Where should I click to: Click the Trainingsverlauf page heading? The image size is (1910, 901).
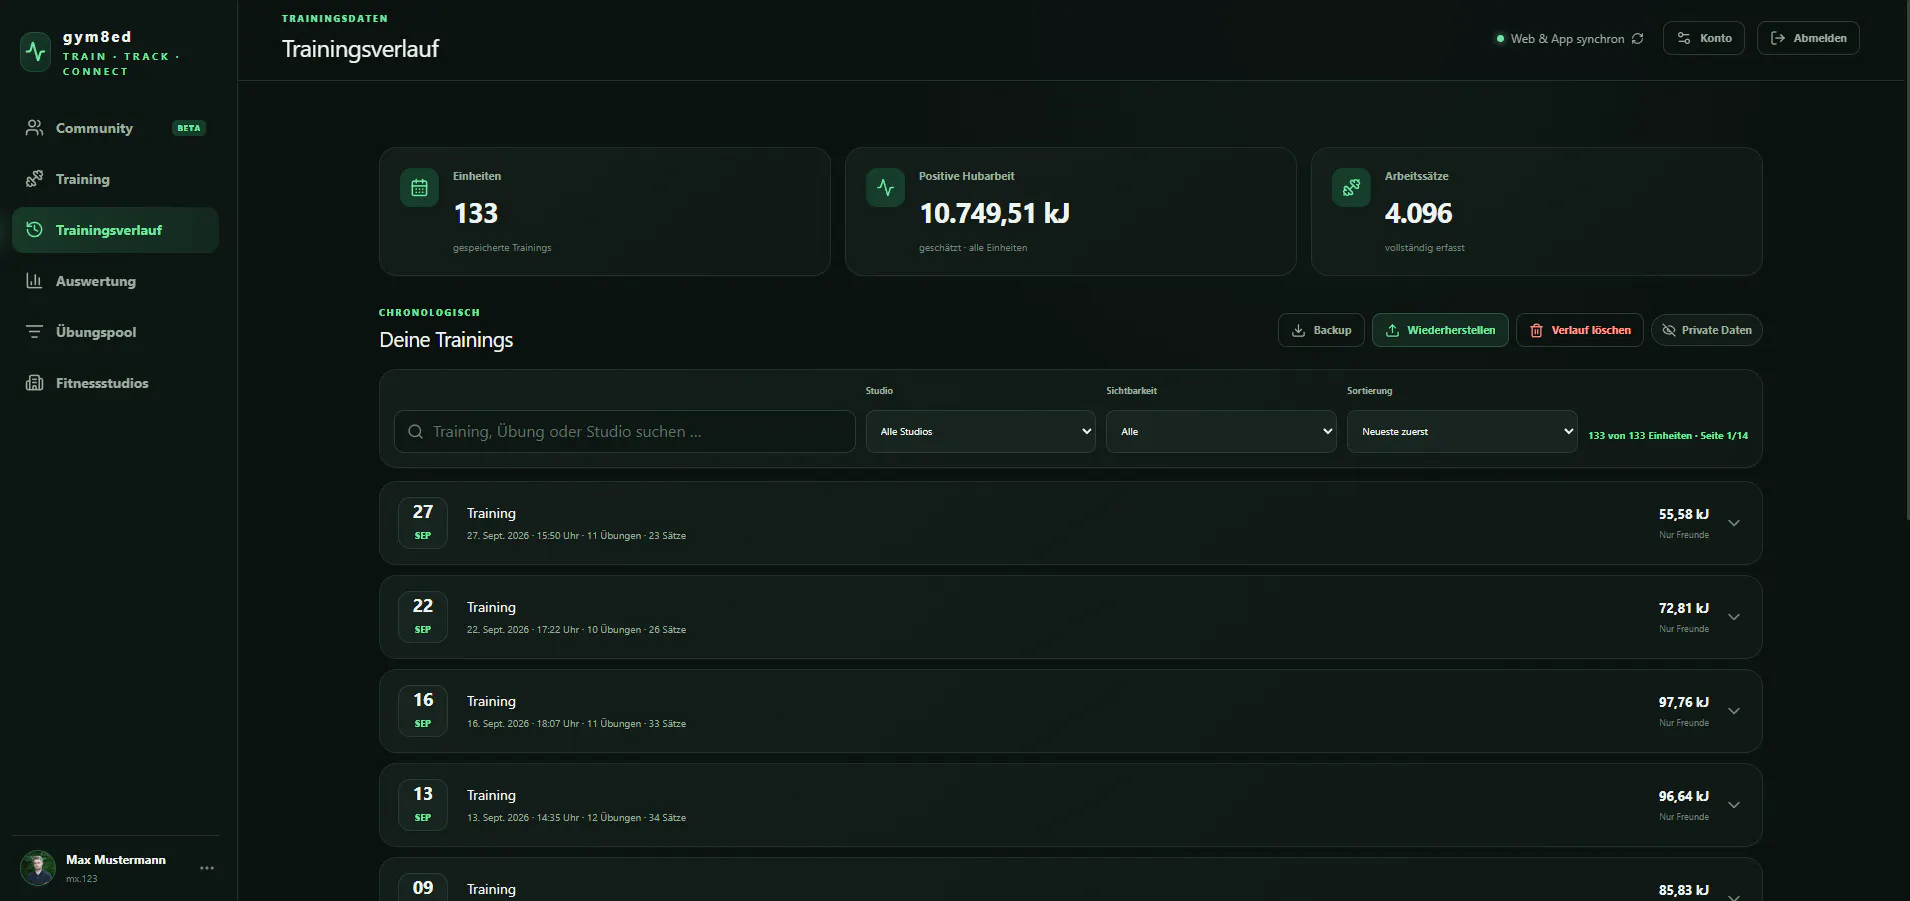pos(360,49)
